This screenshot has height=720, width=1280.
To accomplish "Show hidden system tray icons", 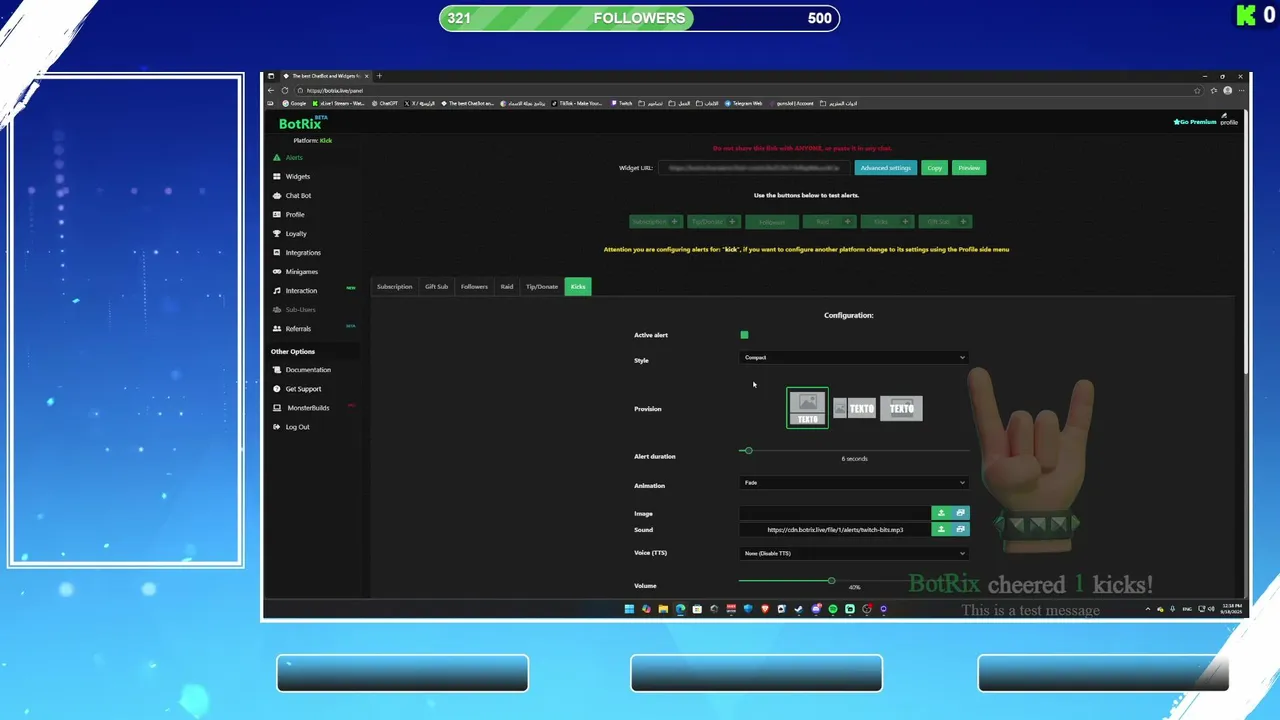I will 1148,609.
